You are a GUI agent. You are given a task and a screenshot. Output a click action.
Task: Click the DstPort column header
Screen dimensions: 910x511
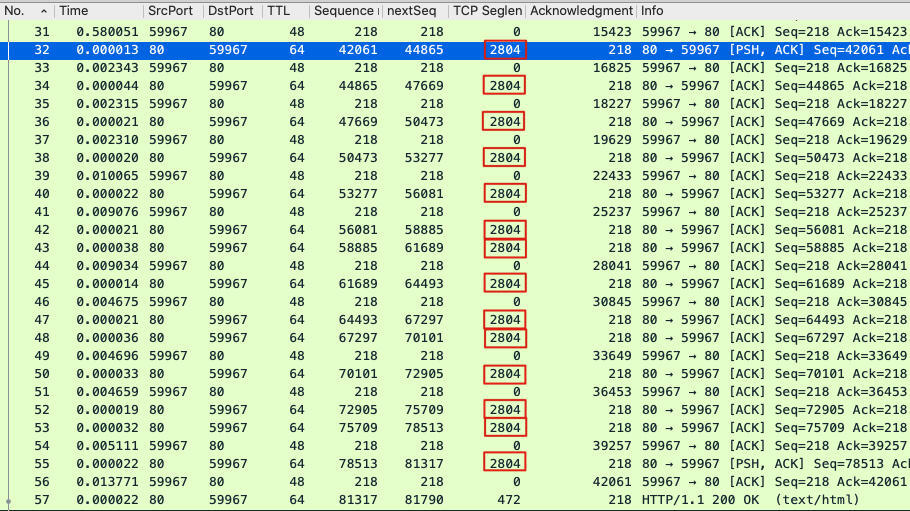tap(230, 11)
